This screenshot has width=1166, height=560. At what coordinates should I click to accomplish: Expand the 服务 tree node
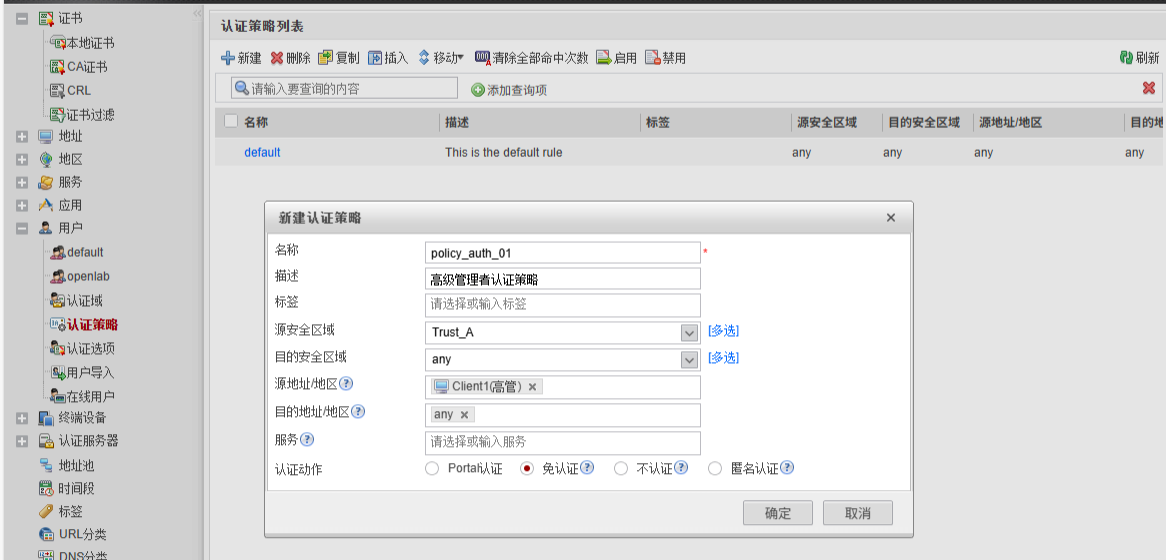(22, 183)
